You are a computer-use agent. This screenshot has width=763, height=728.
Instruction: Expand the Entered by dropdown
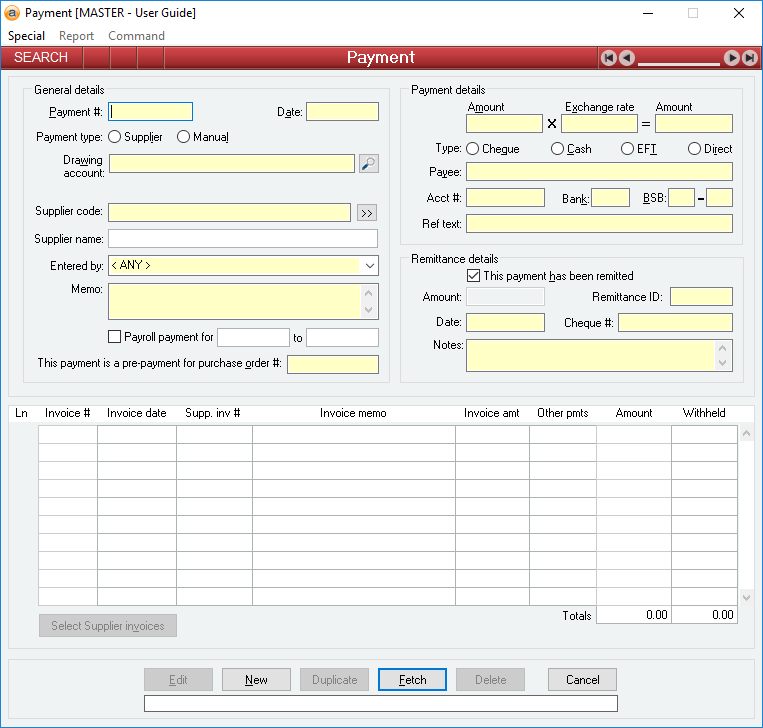coord(369,266)
